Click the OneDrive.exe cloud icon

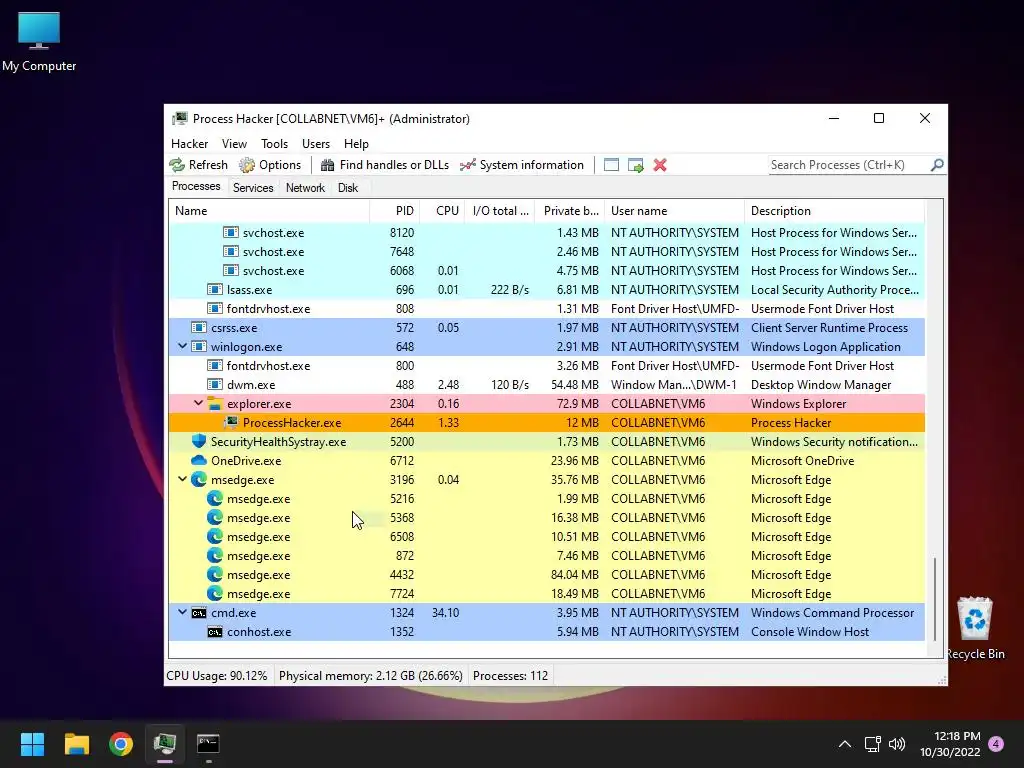[199, 460]
